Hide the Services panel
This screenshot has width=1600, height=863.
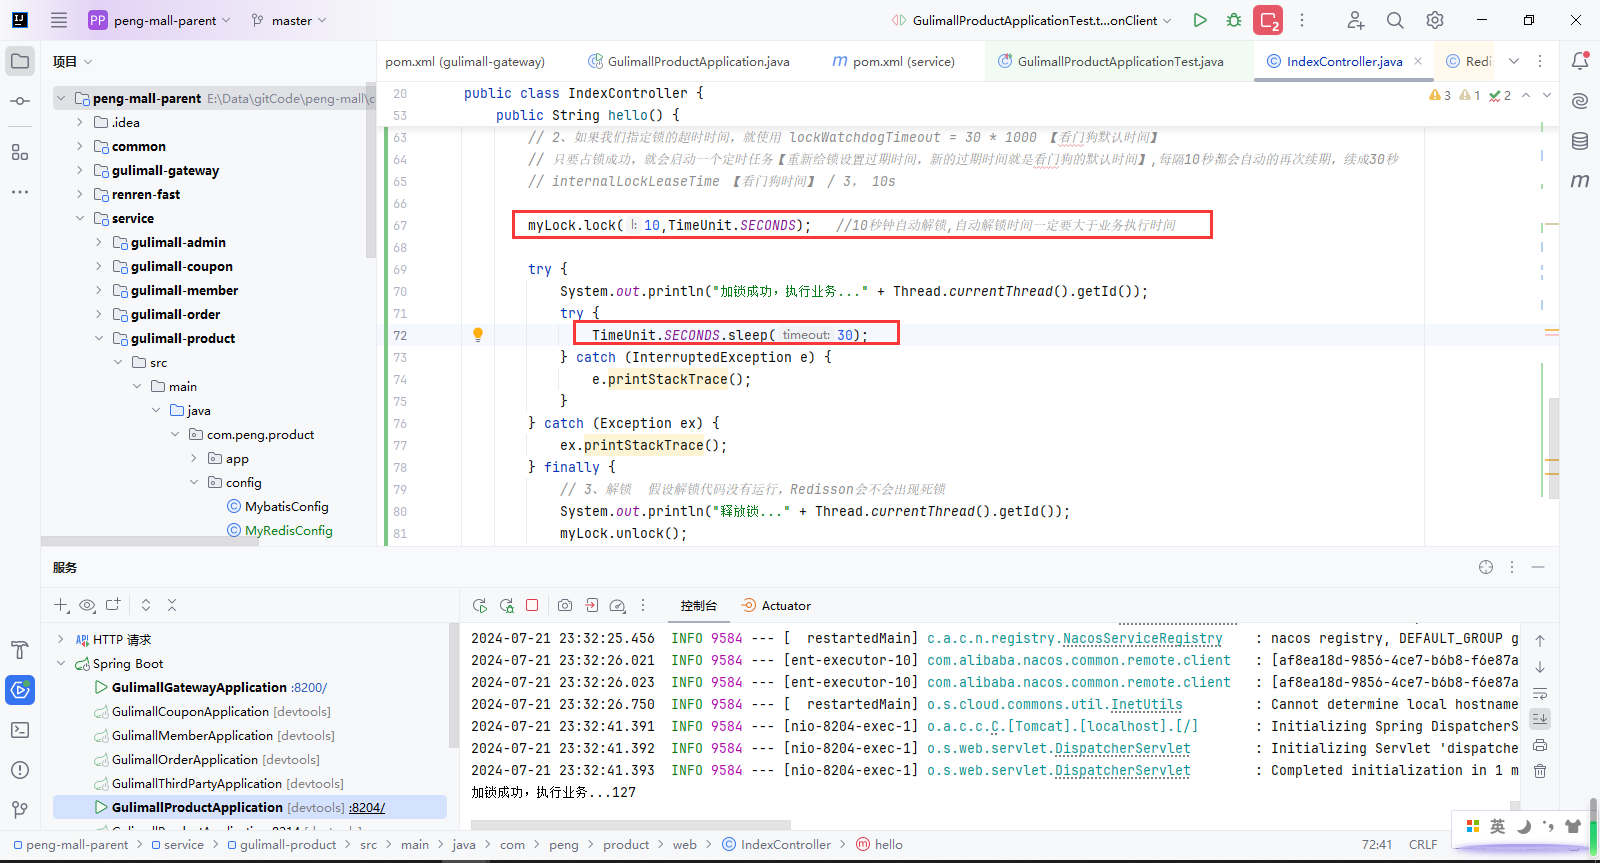pos(1538,567)
